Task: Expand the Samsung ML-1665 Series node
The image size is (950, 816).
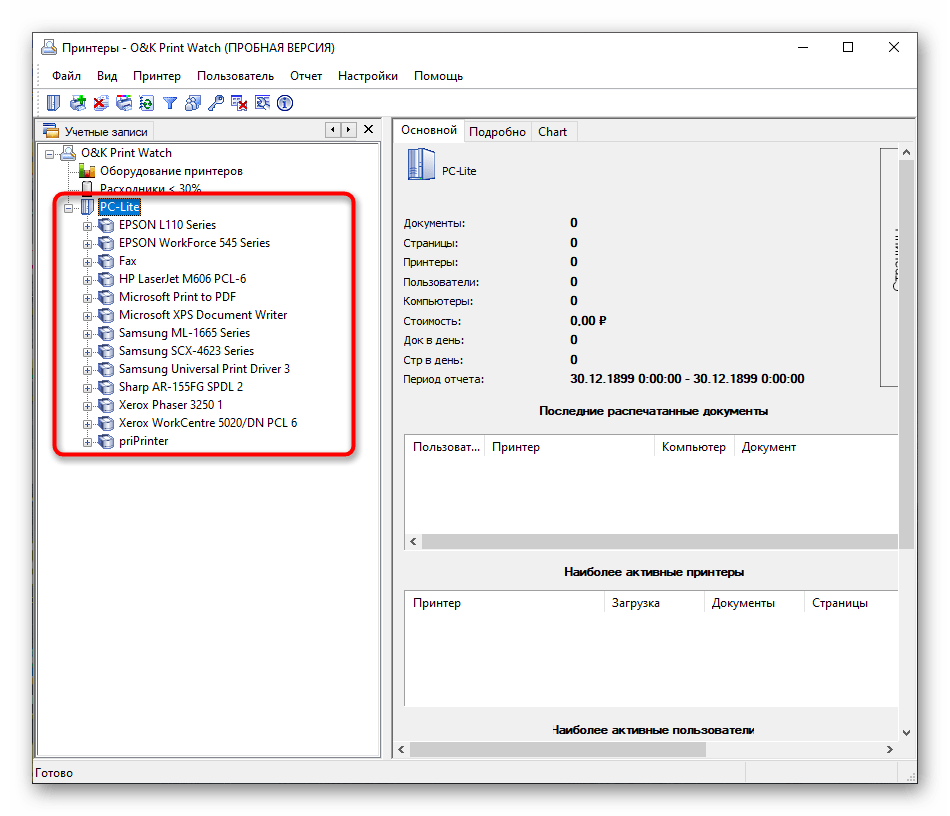Action: point(87,334)
